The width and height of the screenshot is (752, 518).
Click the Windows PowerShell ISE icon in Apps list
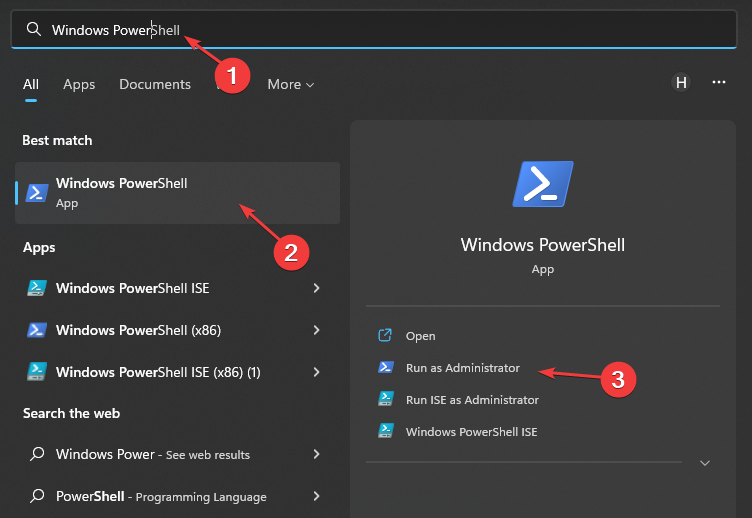pyautogui.click(x=37, y=288)
